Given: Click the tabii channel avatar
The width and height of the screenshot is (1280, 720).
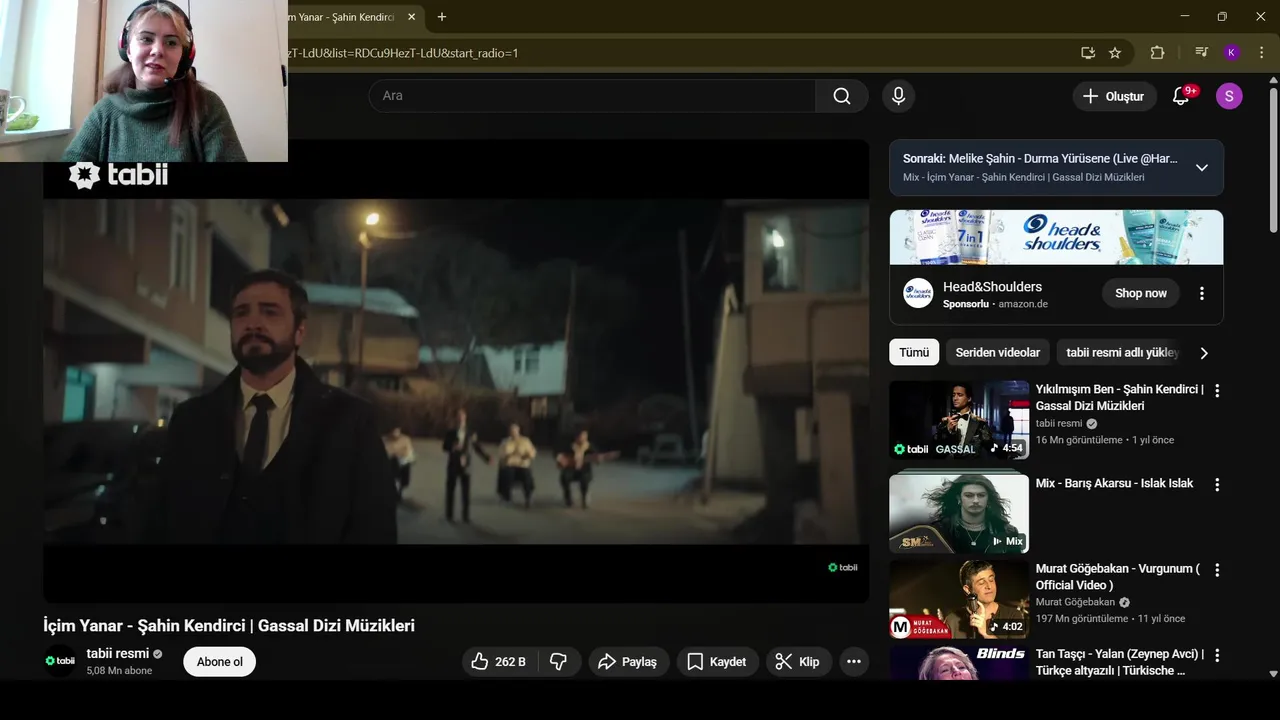Looking at the screenshot, I should point(60,661).
